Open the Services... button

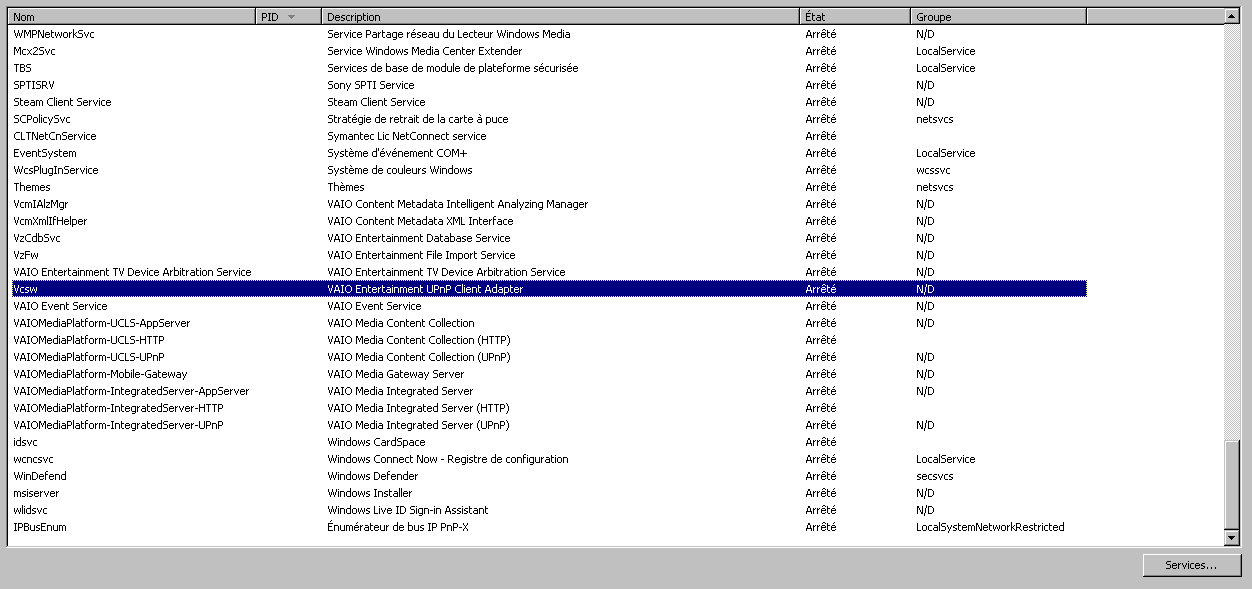(x=1191, y=565)
